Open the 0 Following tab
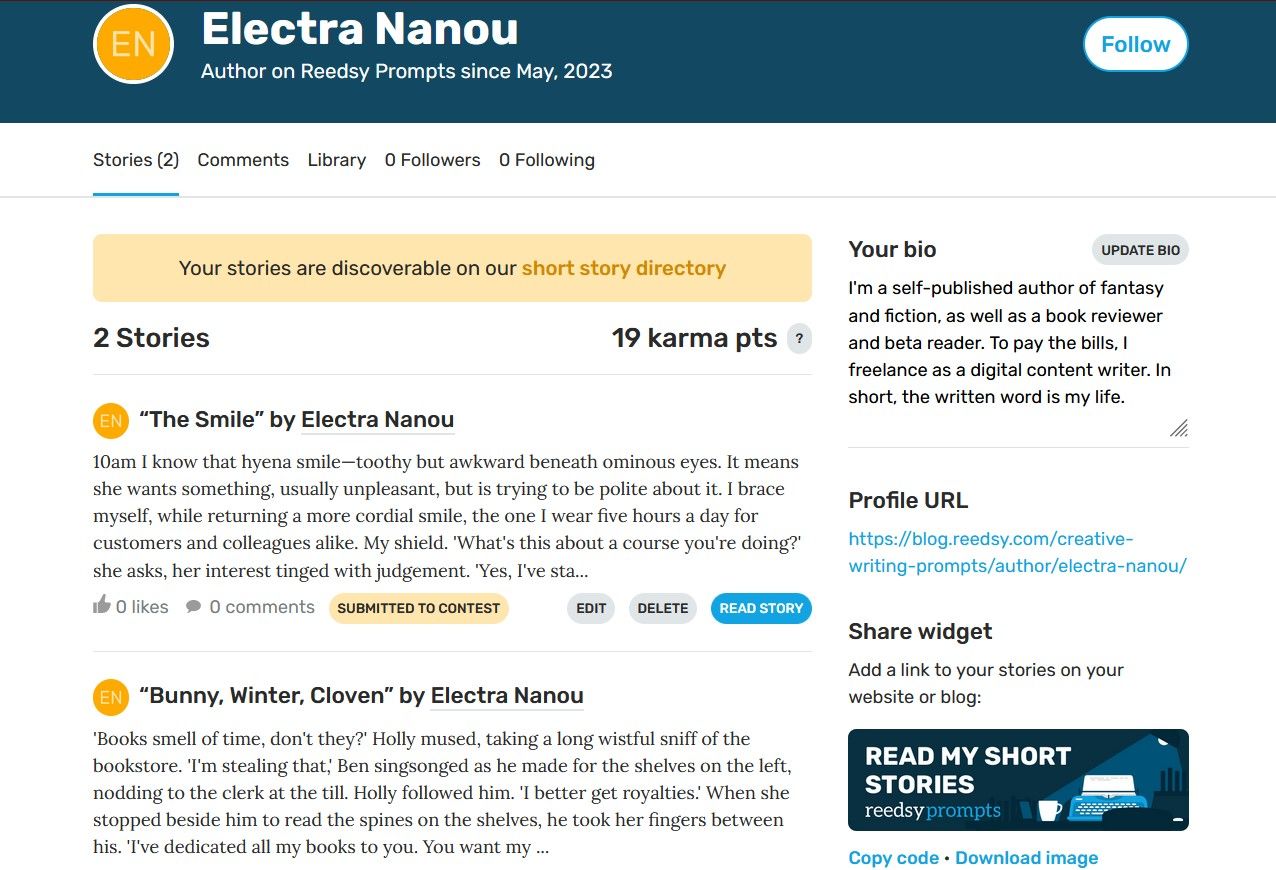The image size is (1276, 870). click(547, 160)
